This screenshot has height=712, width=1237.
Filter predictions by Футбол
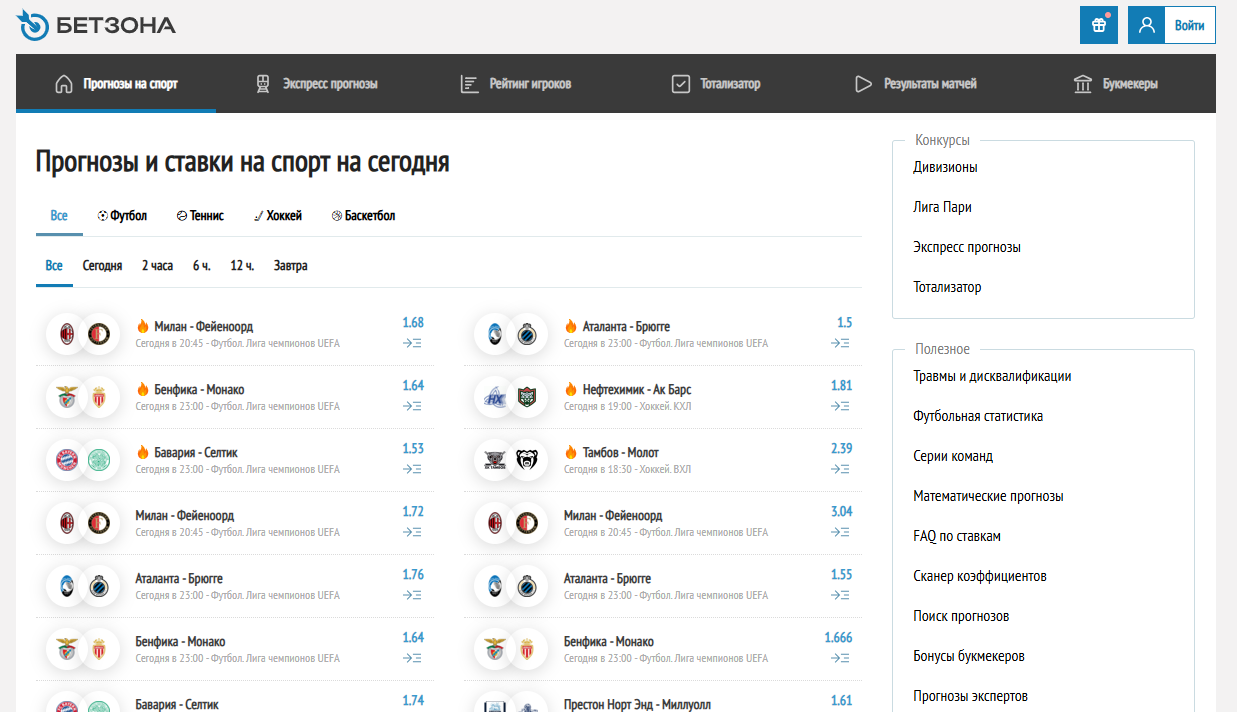(122, 216)
